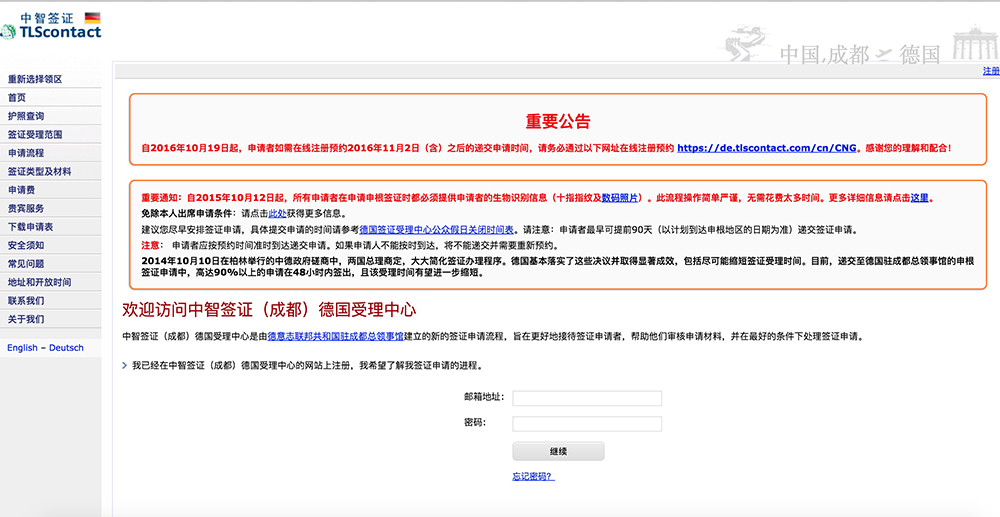Open 联系我们 menu item

(x=26, y=301)
